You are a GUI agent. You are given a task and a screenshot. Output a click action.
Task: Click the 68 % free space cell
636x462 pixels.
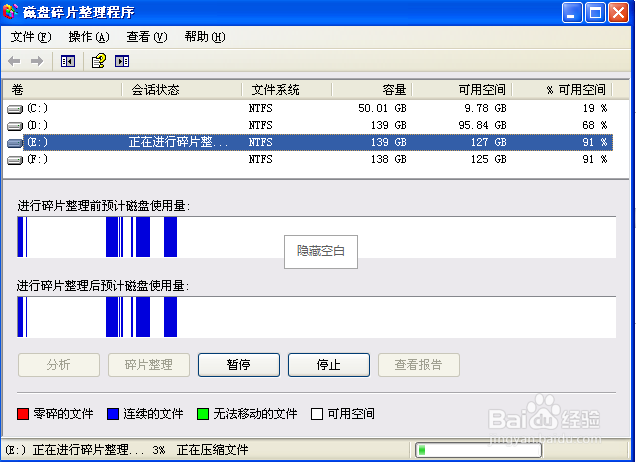point(595,125)
